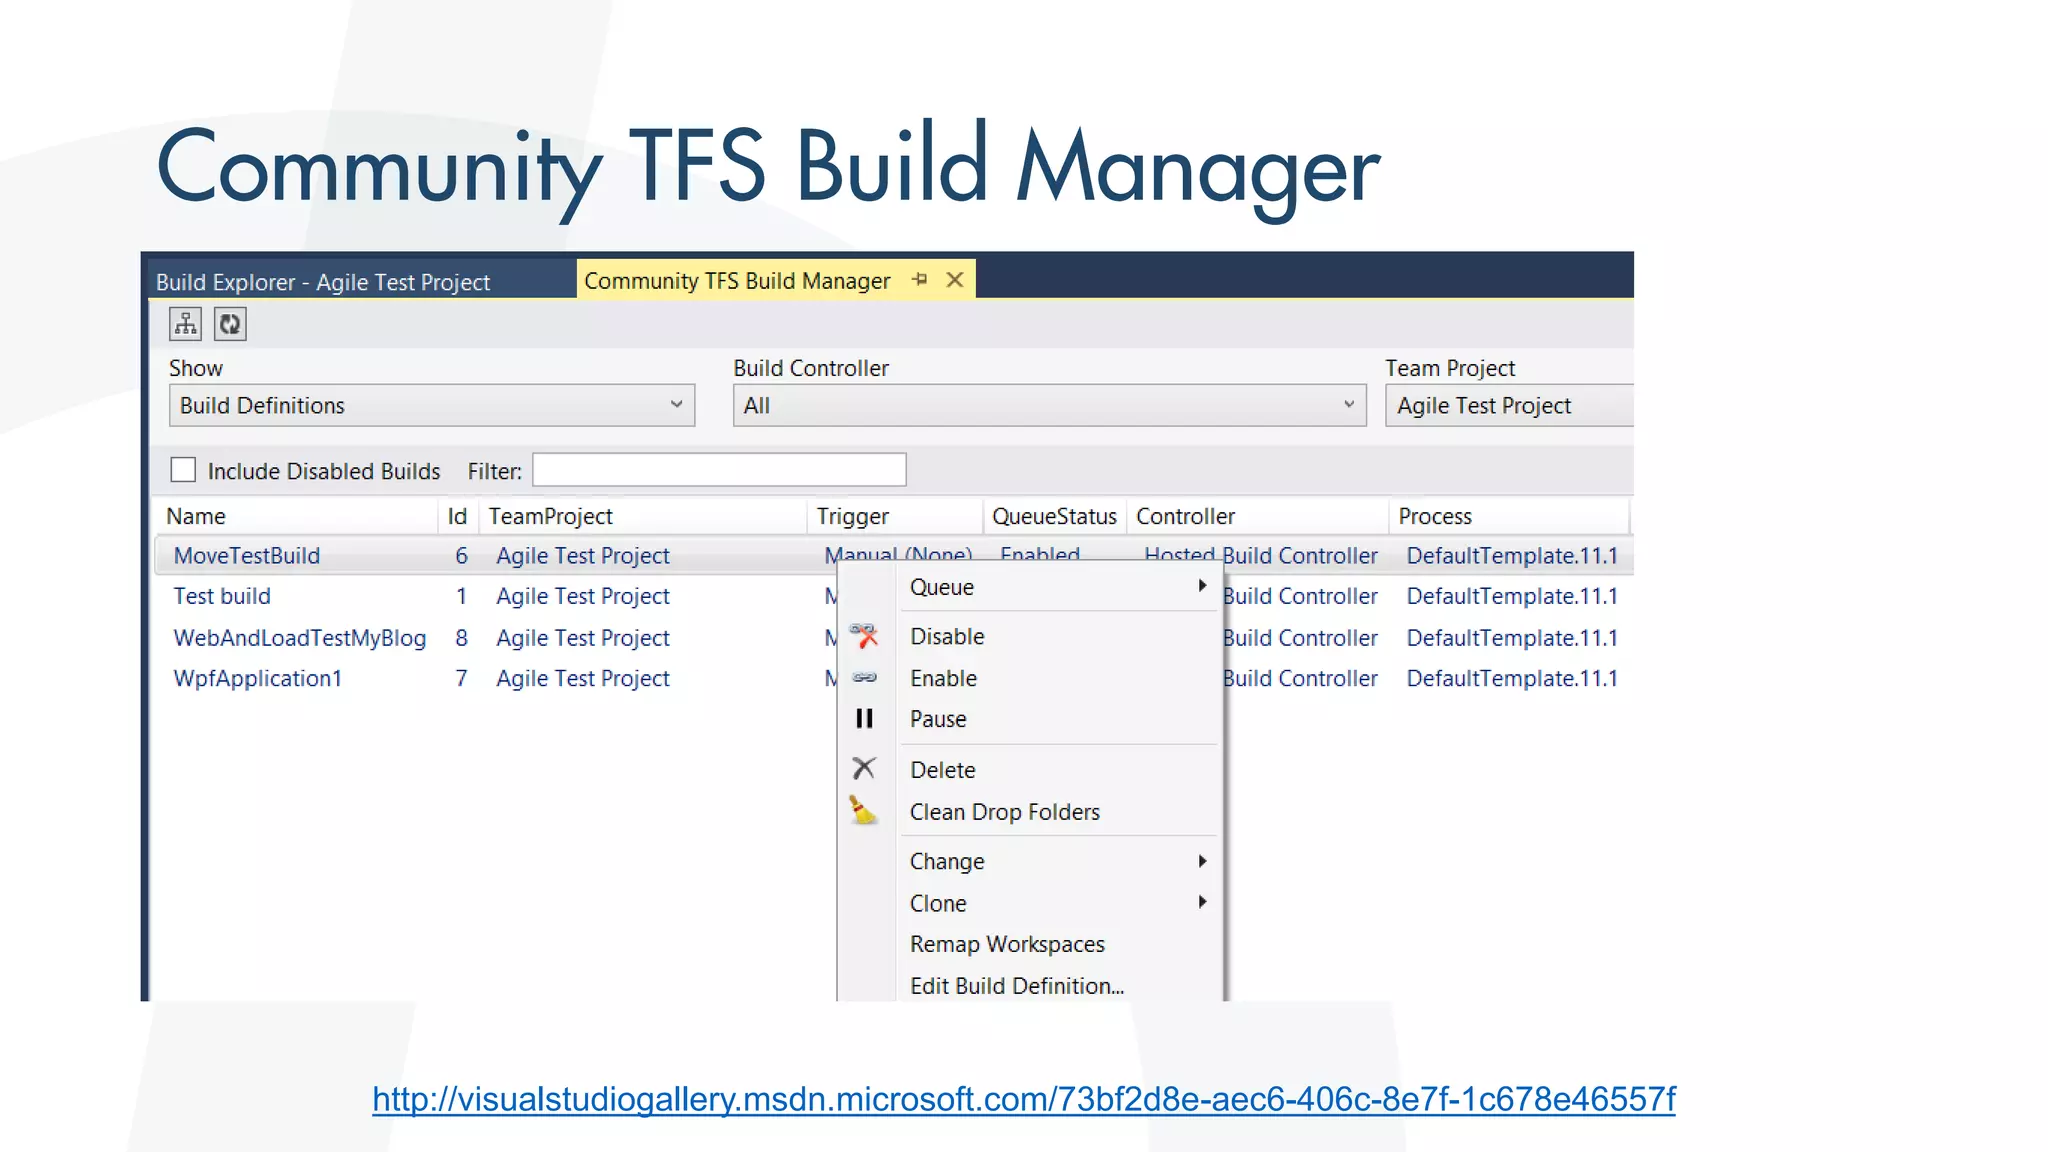
Task: Toggle Include Disabled Builds checkbox
Action: pos(183,470)
